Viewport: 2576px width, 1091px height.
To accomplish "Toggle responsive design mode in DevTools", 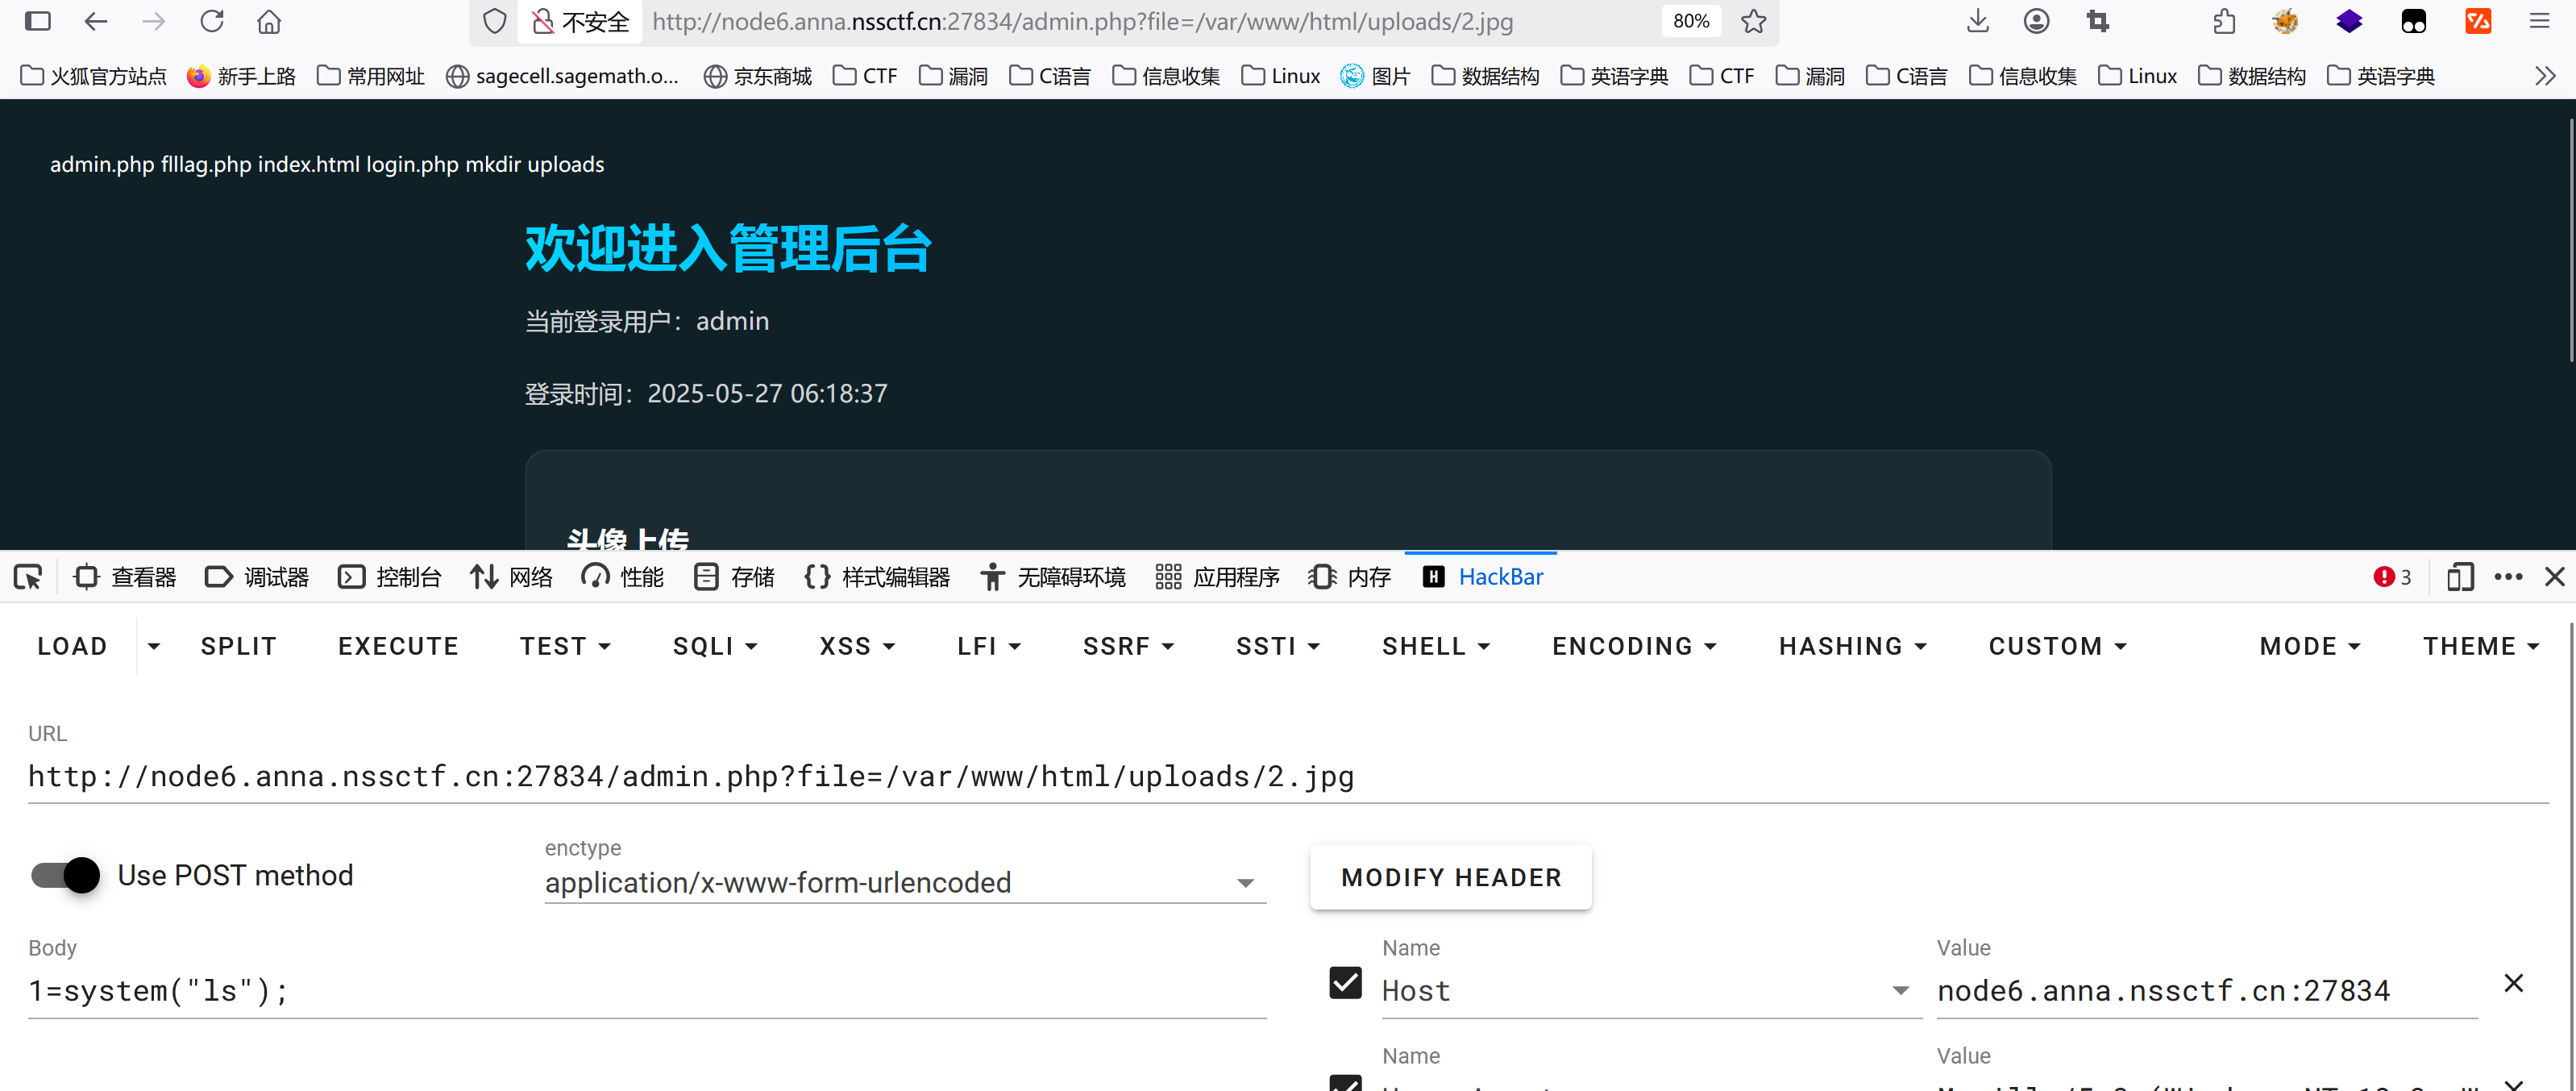I will [x=2461, y=576].
